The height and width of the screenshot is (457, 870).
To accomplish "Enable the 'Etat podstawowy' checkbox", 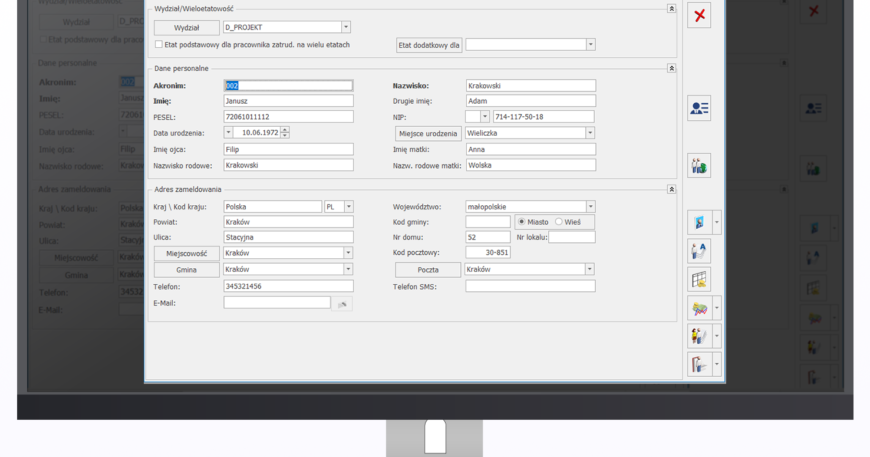I will pos(159,45).
